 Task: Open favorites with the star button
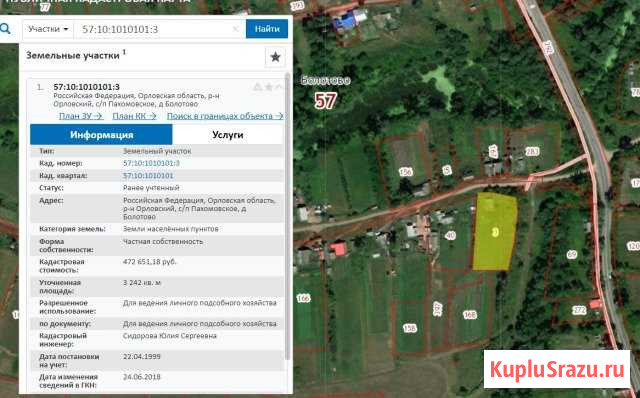point(276,57)
